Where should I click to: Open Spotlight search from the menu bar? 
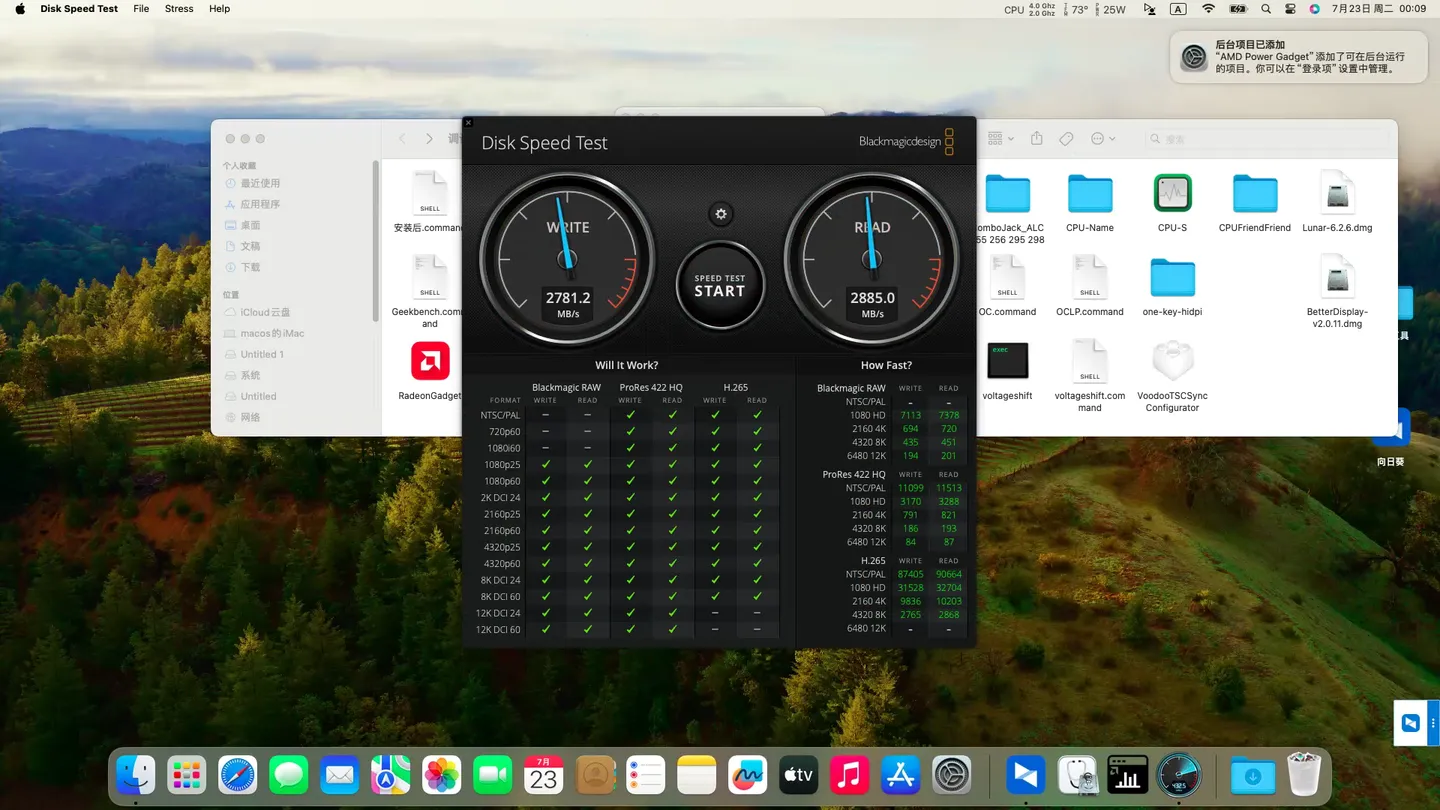click(1265, 9)
